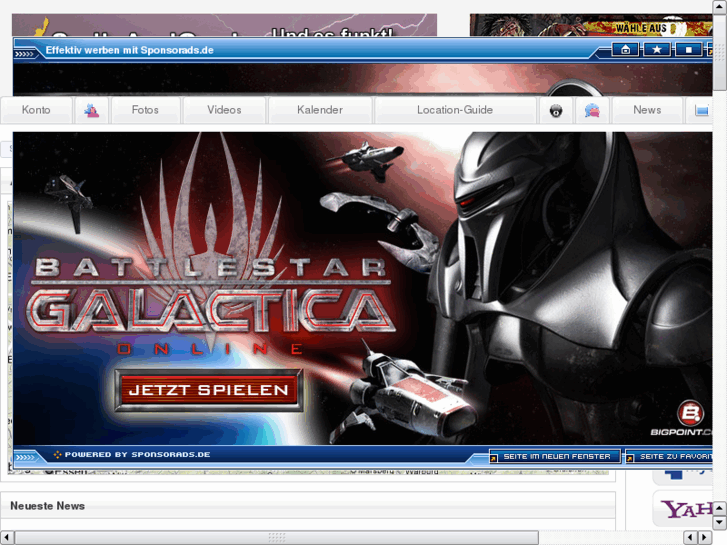Click the black eye icon tab
Image resolution: width=727 pixels, height=545 pixels.
click(556, 111)
